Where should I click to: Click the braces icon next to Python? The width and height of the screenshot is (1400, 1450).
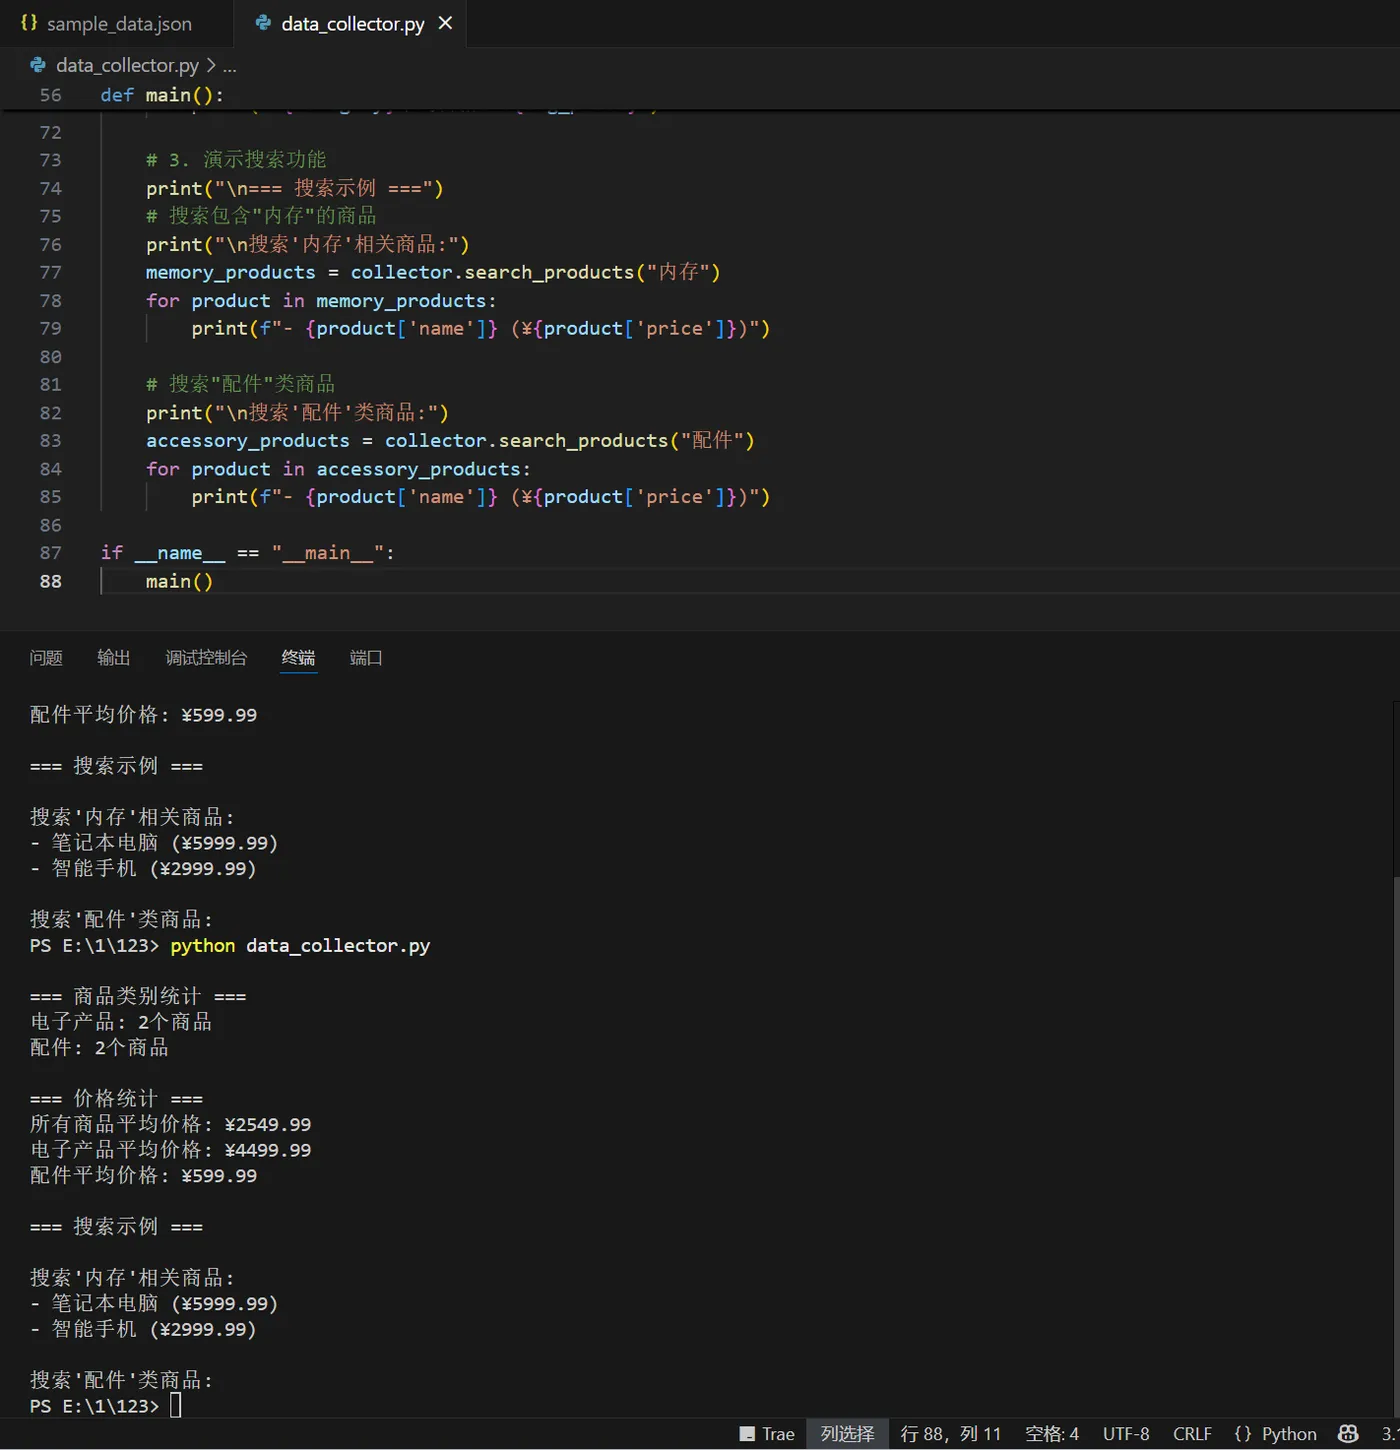coord(1243,1434)
